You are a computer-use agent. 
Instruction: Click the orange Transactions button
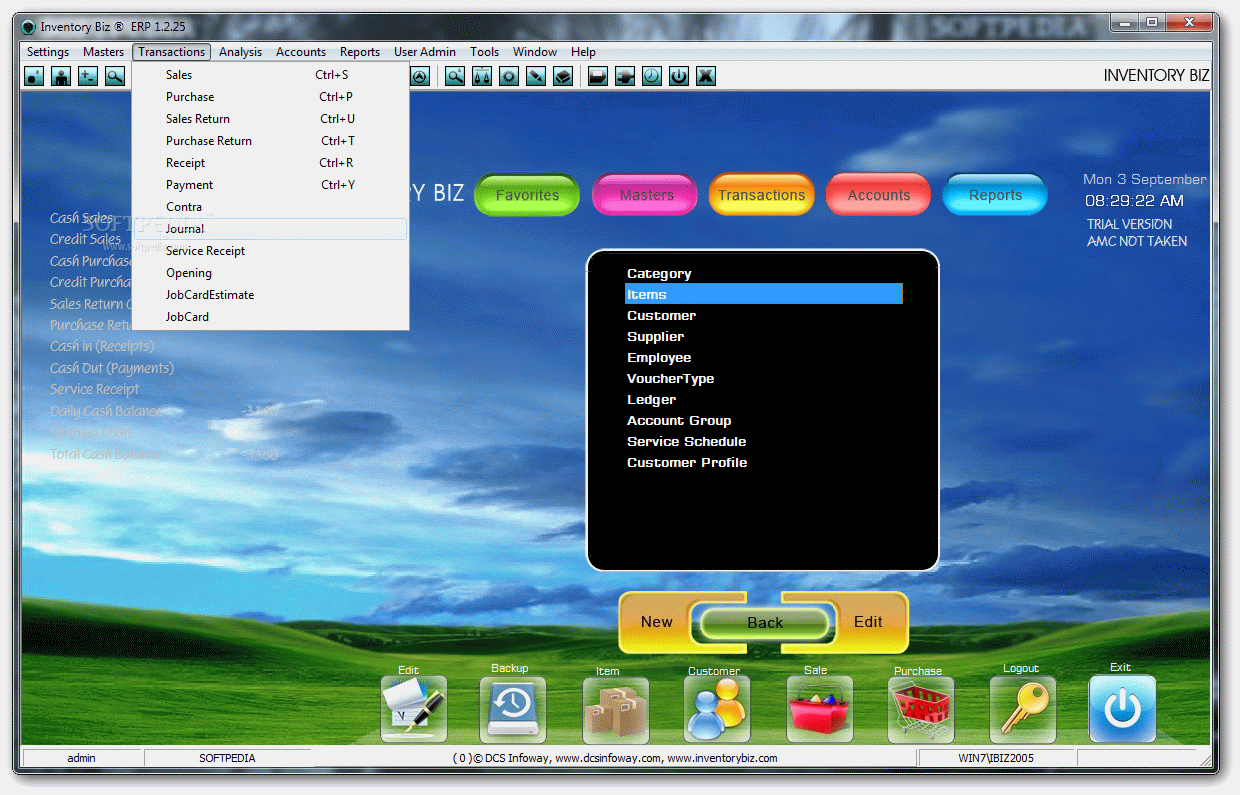pos(762,195)
